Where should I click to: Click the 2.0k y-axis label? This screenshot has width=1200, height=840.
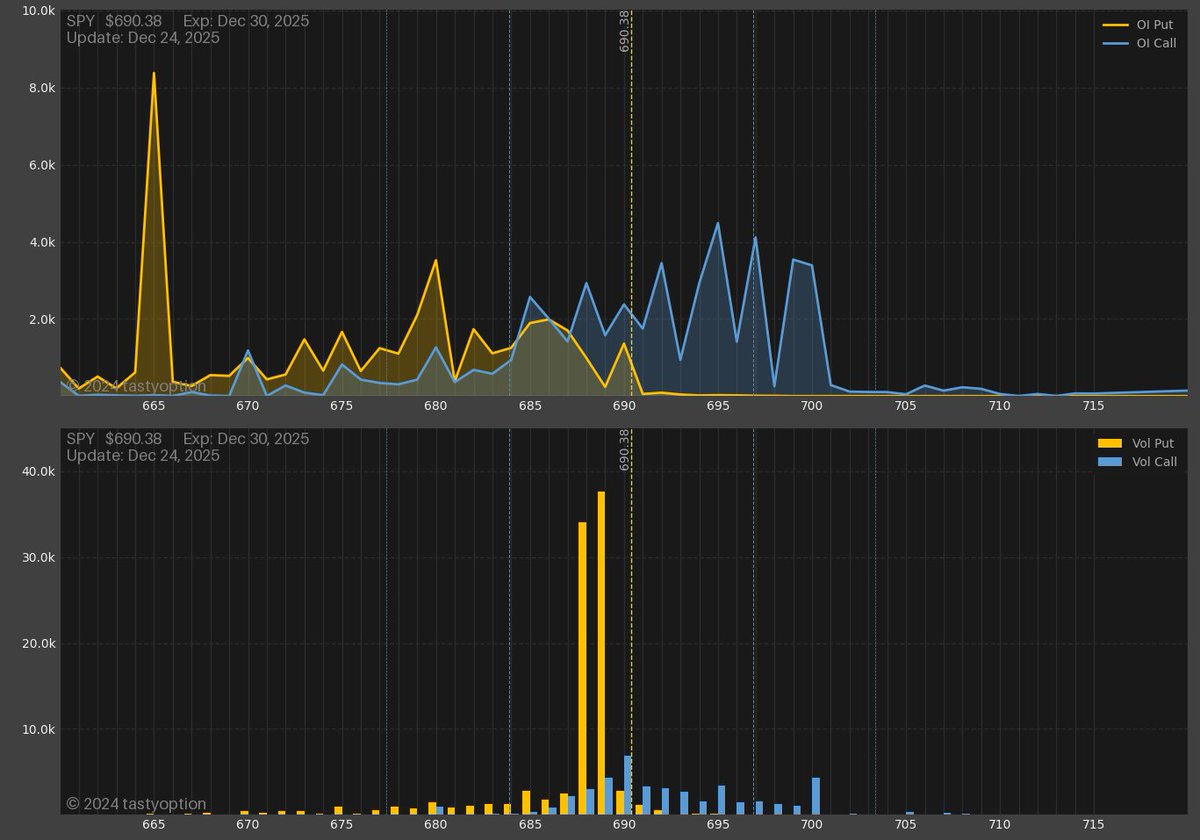[41, 320]
